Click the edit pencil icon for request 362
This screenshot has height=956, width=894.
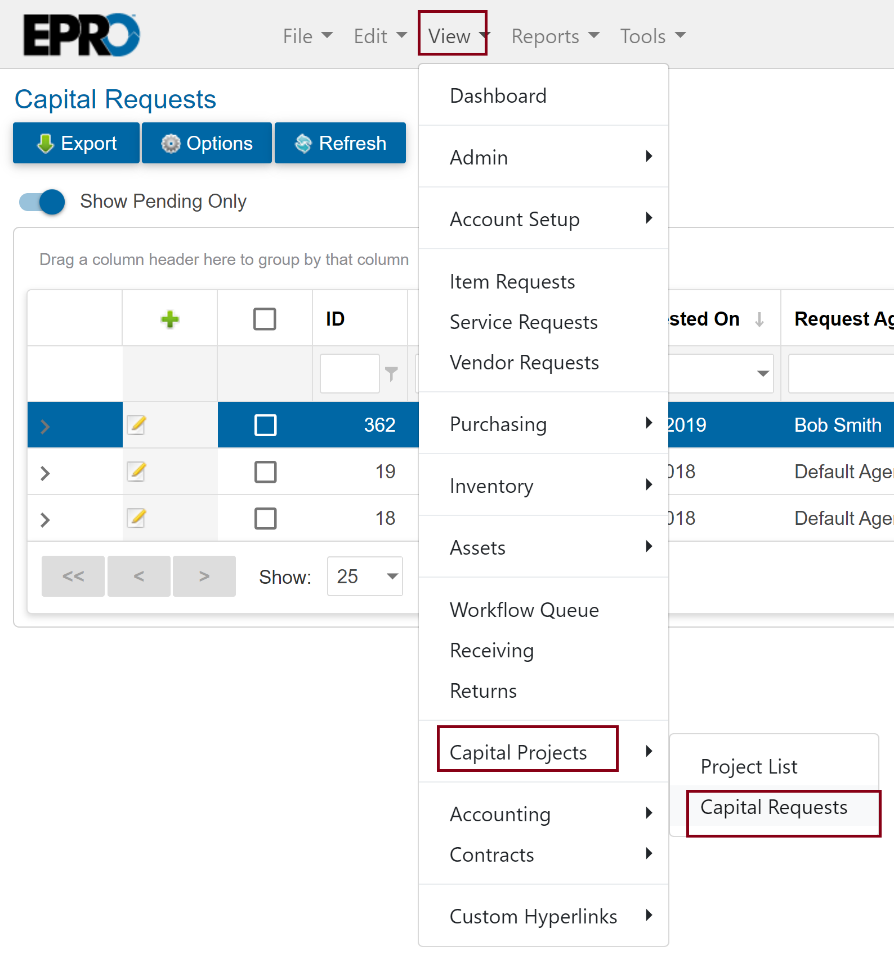(x=137, y=425)
